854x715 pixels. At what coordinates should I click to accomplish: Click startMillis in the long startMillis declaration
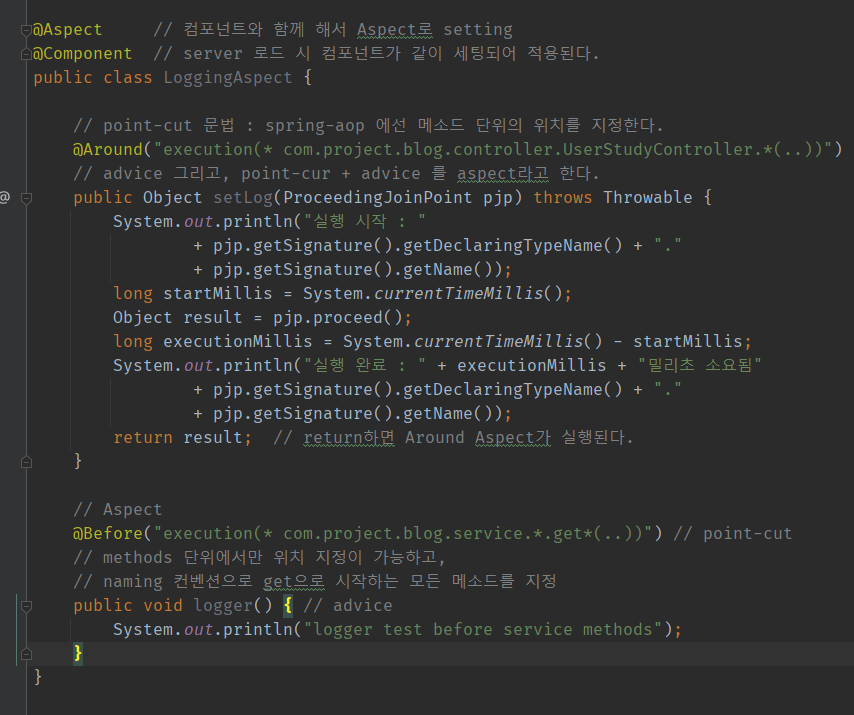pos(218,293)
